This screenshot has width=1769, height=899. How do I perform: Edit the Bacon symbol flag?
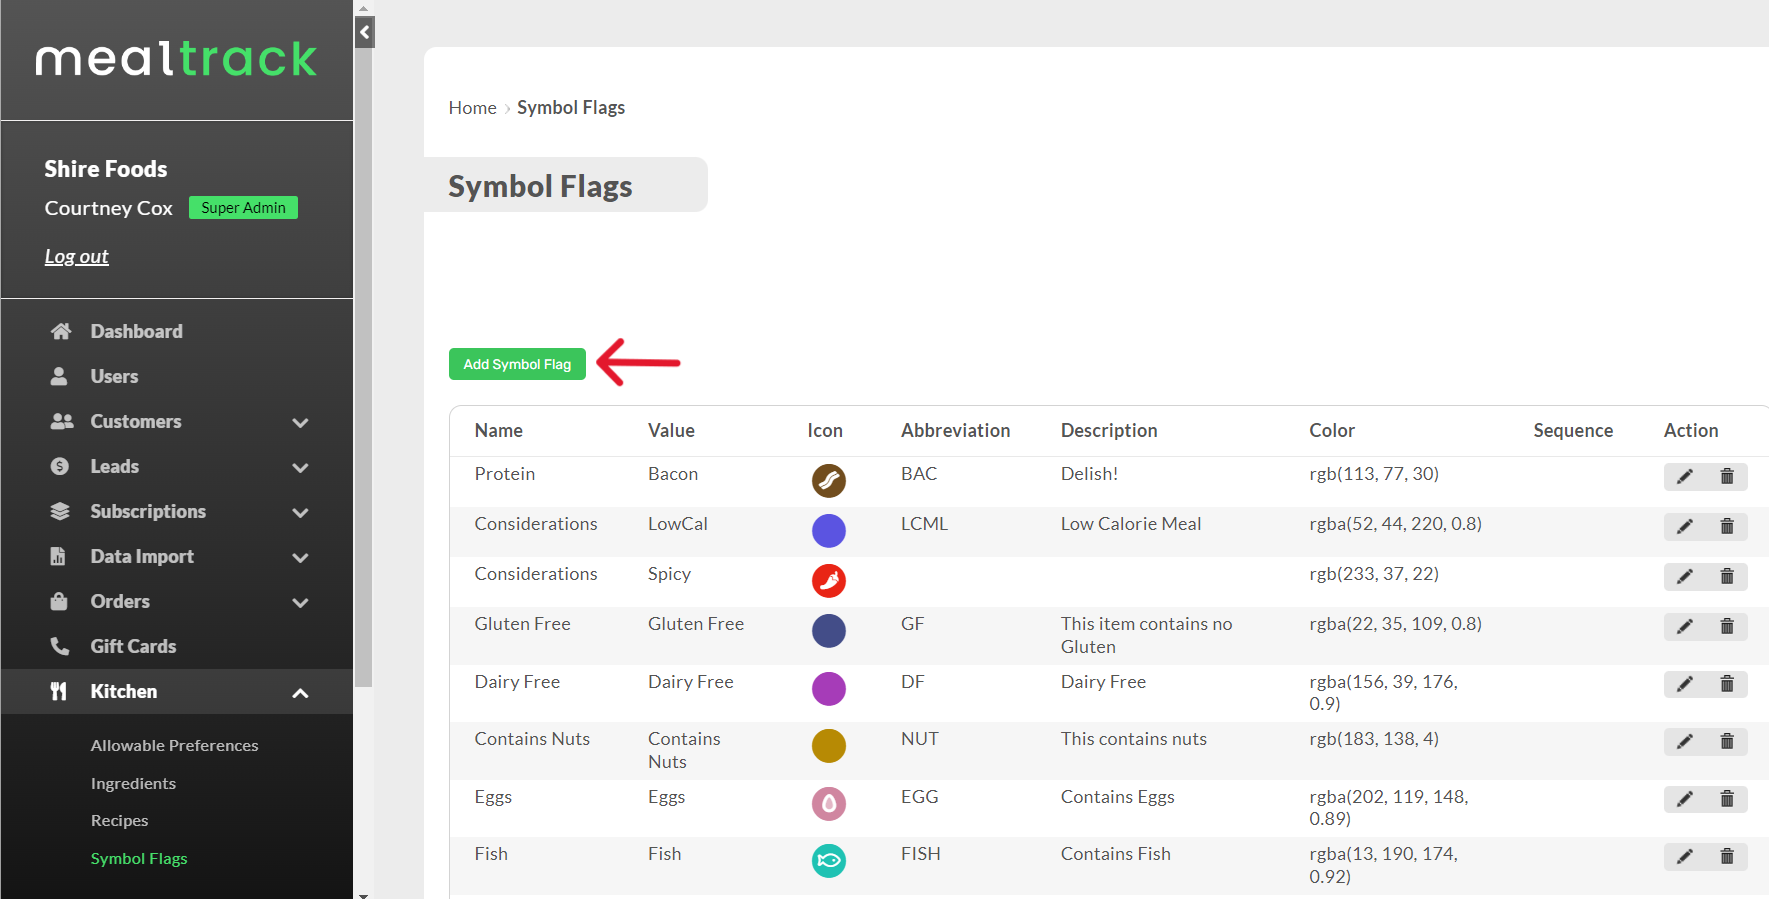pyautogui.click(x=1685, y=477)
